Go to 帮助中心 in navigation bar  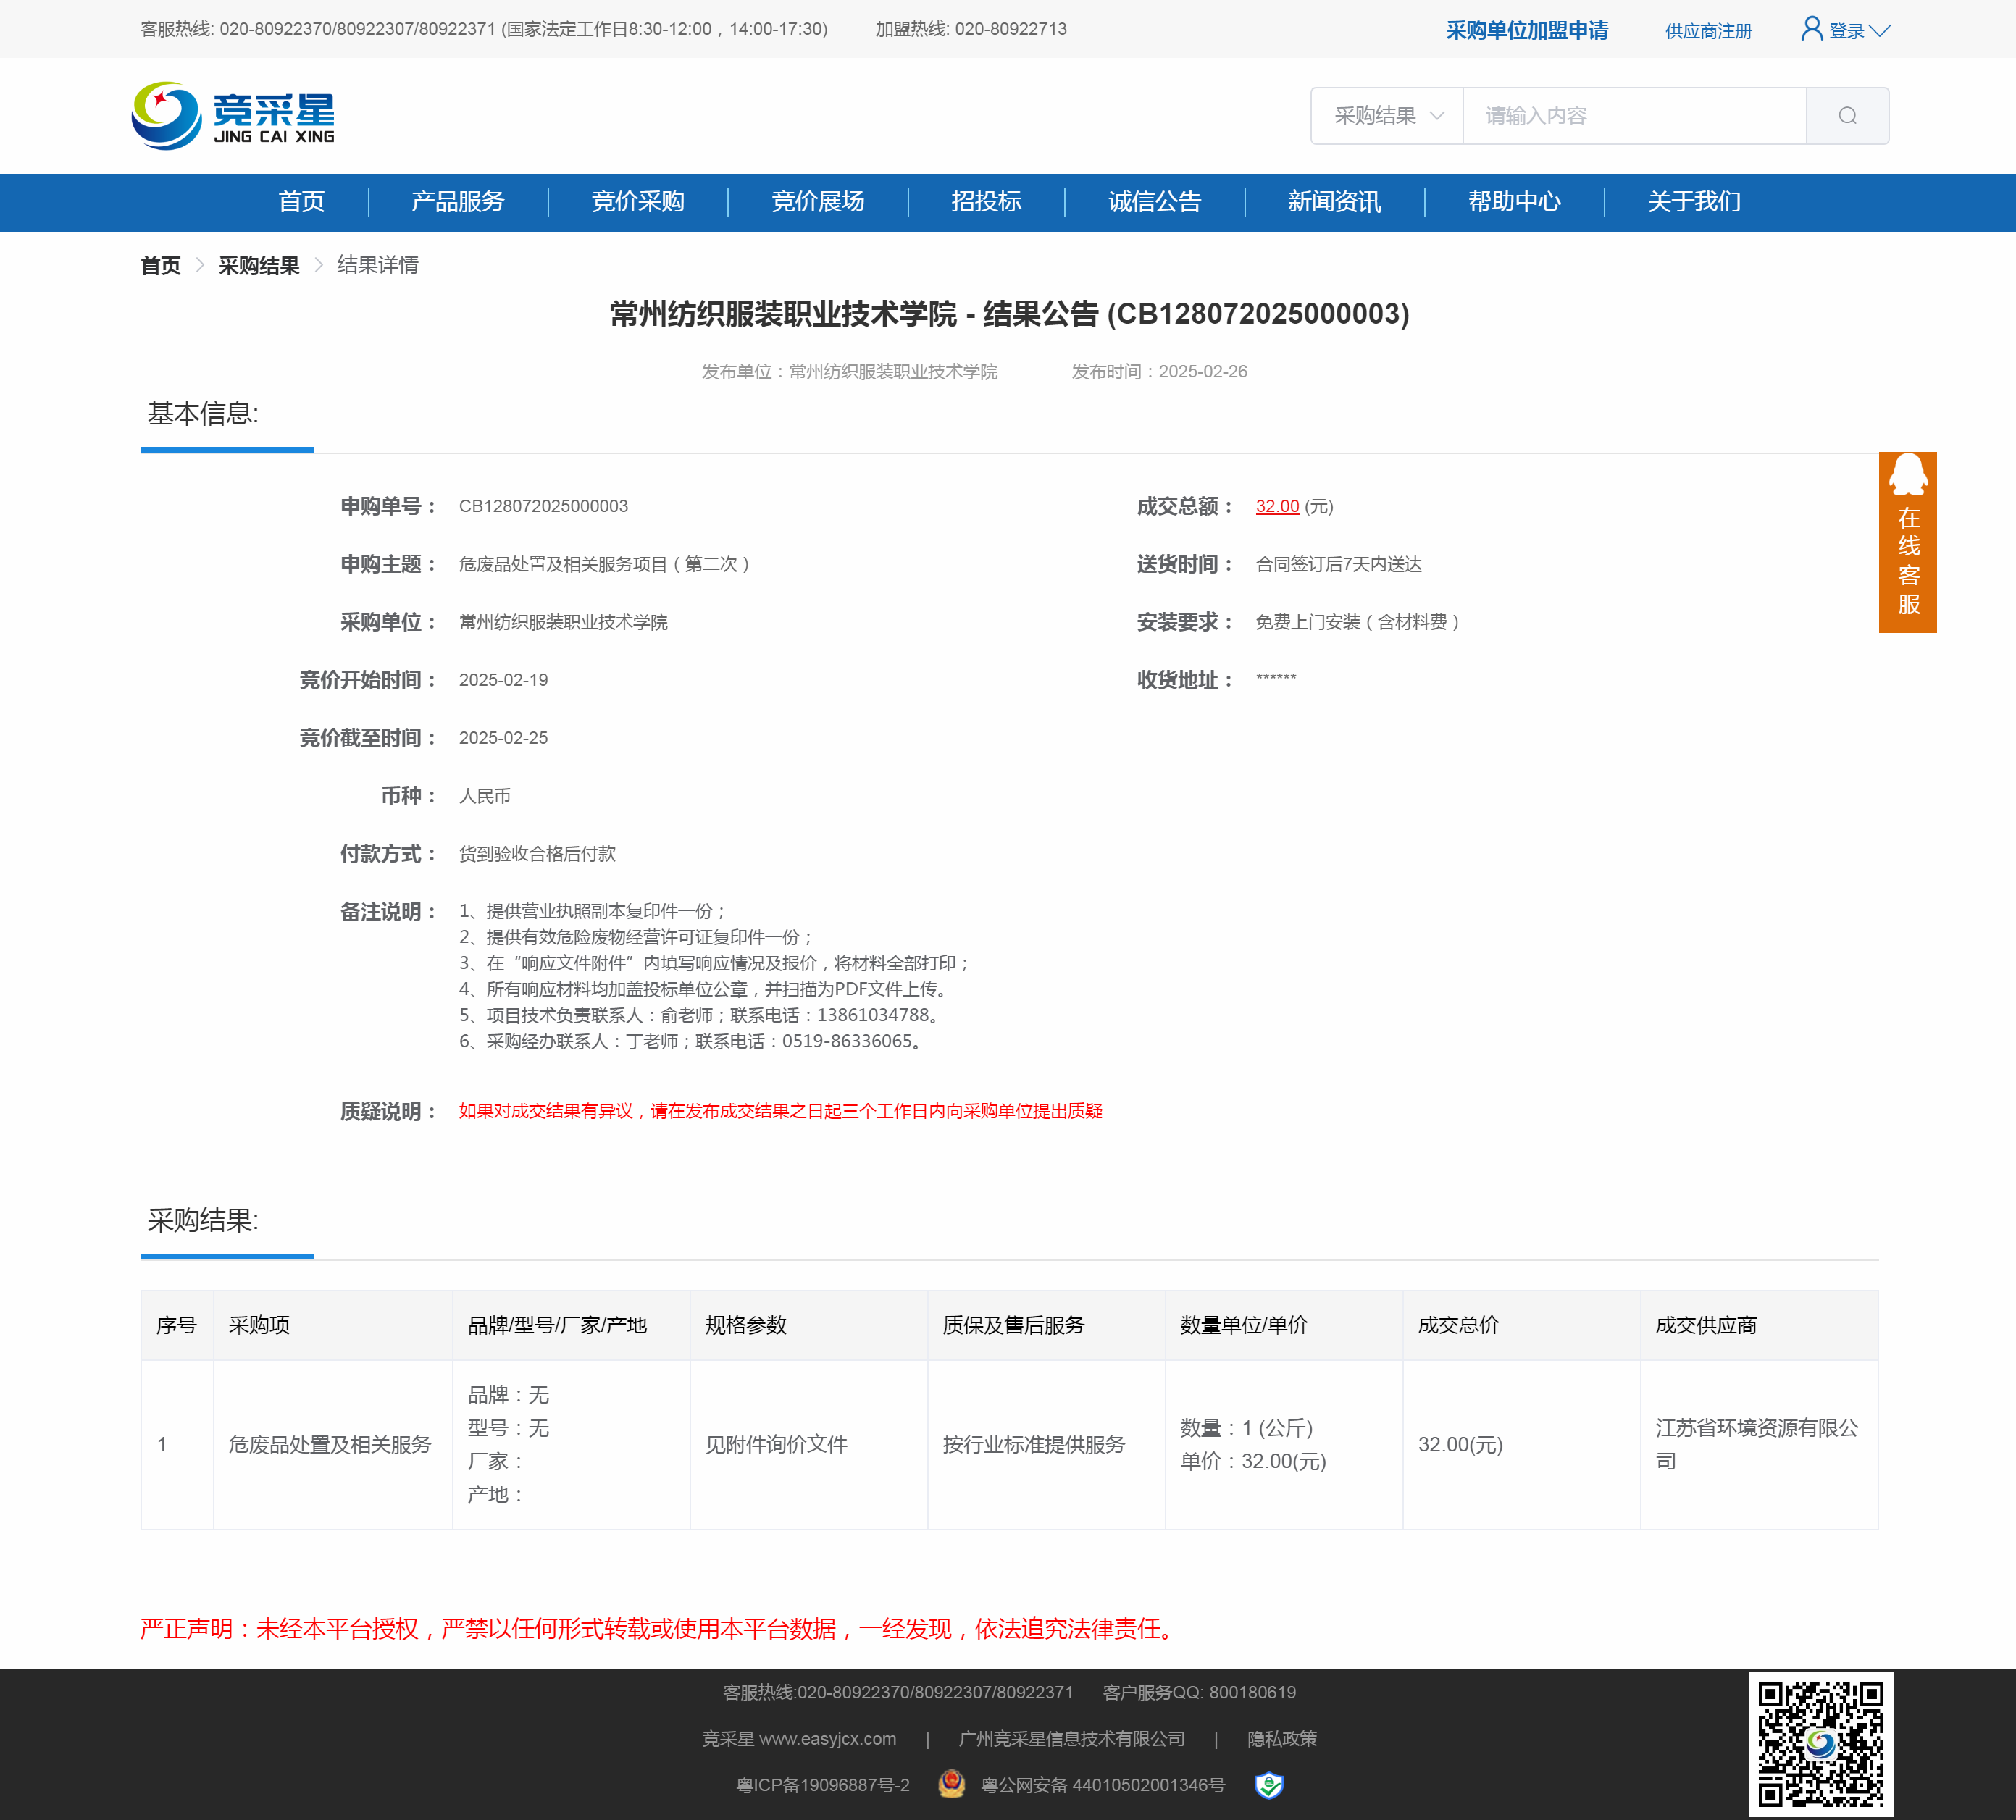point(1514,202)
